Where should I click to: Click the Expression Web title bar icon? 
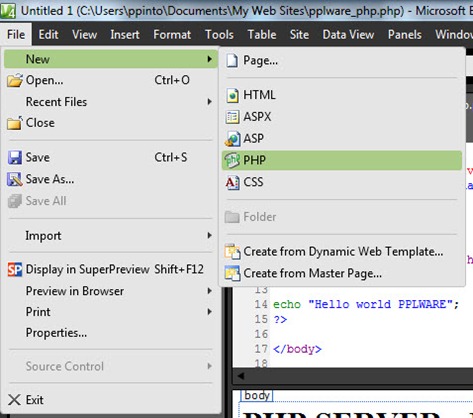coord(8,11)
